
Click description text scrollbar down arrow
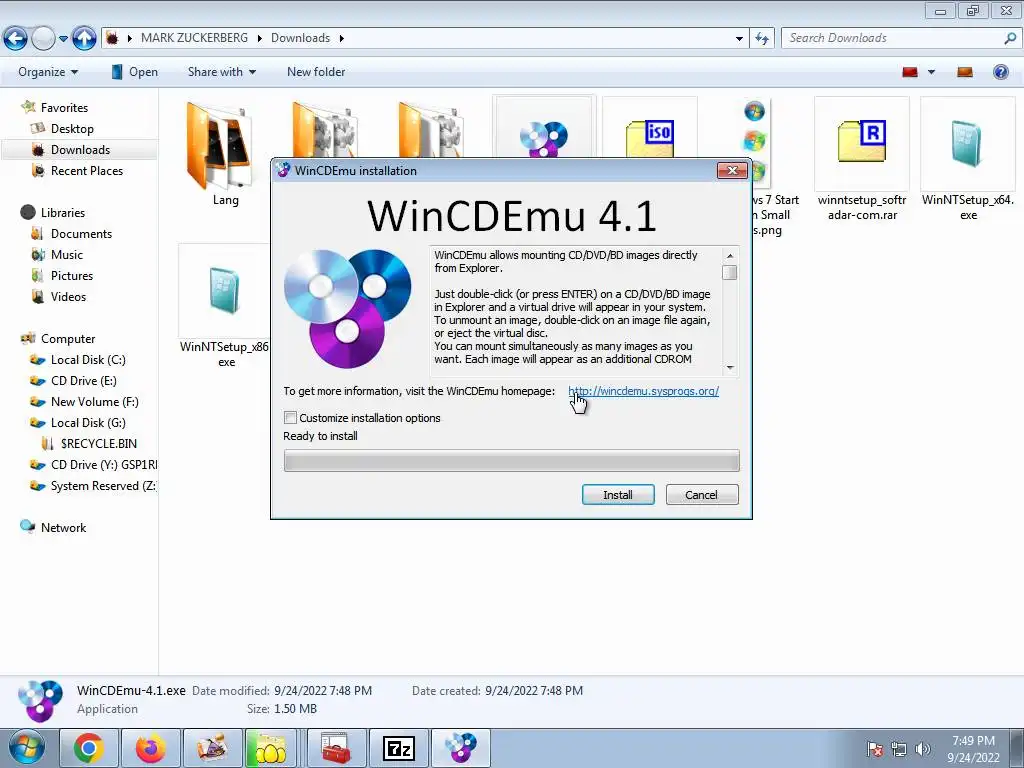pyautogui.click(x=730, y=367)
